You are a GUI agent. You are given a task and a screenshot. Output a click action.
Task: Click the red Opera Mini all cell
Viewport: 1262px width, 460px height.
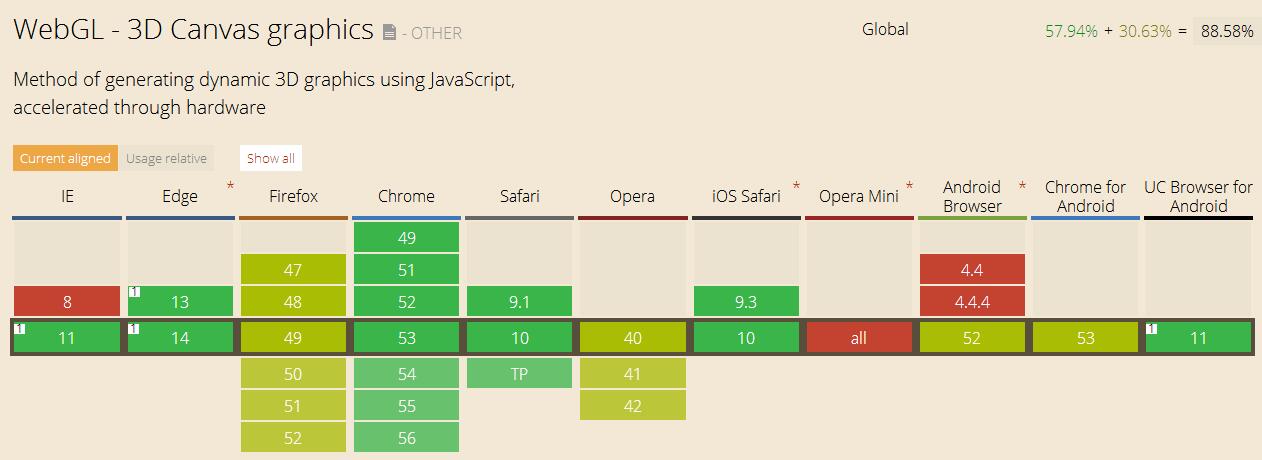859,338
